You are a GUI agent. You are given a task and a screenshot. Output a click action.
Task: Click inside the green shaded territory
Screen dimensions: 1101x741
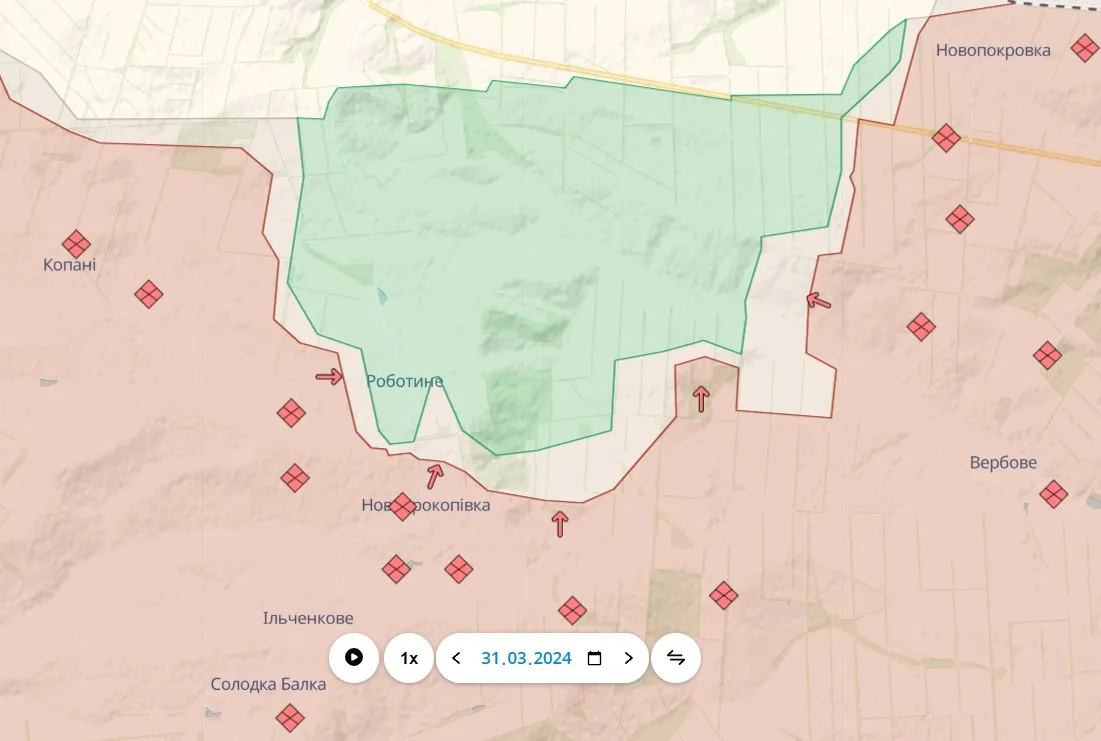[x=560, y=220]
